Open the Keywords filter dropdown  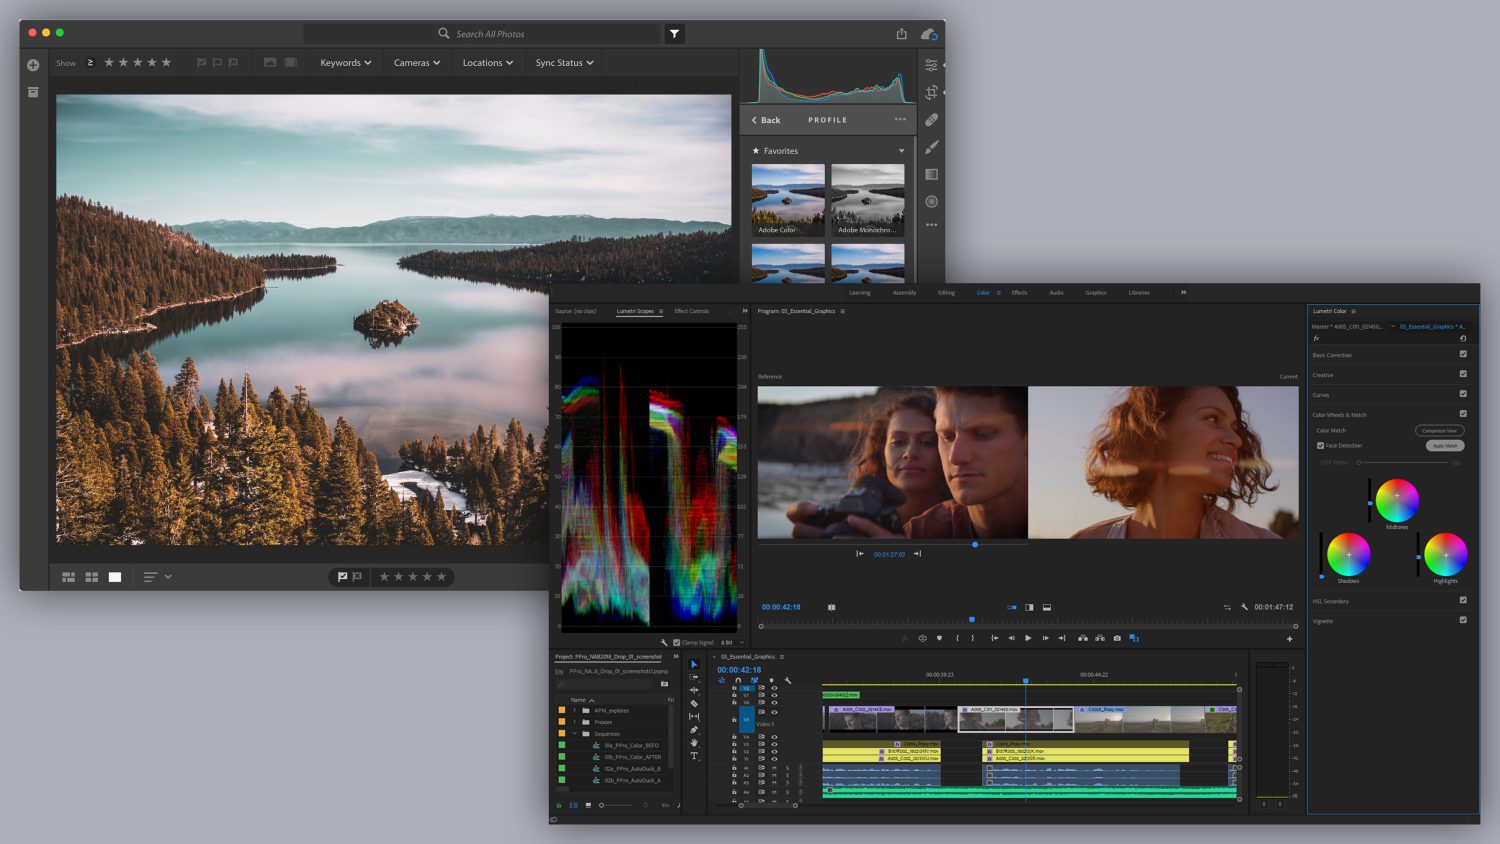[x=345, y=63]
